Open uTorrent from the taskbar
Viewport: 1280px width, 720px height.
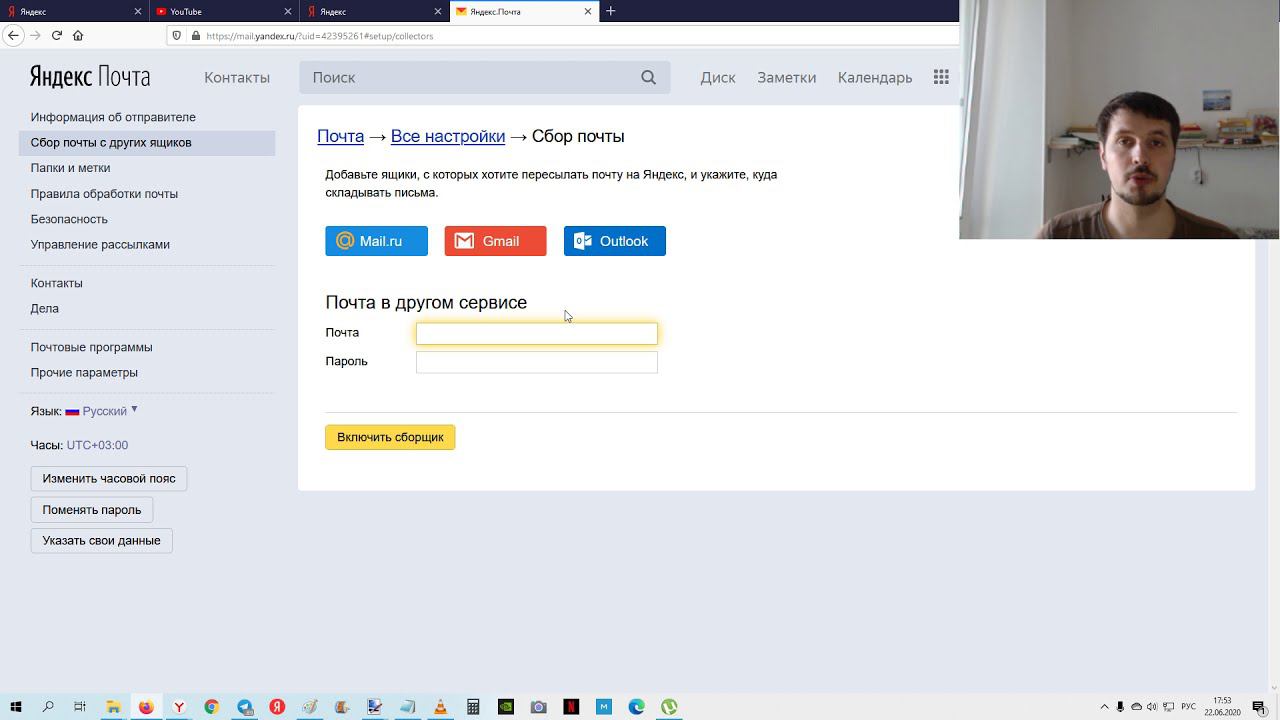[x=669, y=707]
